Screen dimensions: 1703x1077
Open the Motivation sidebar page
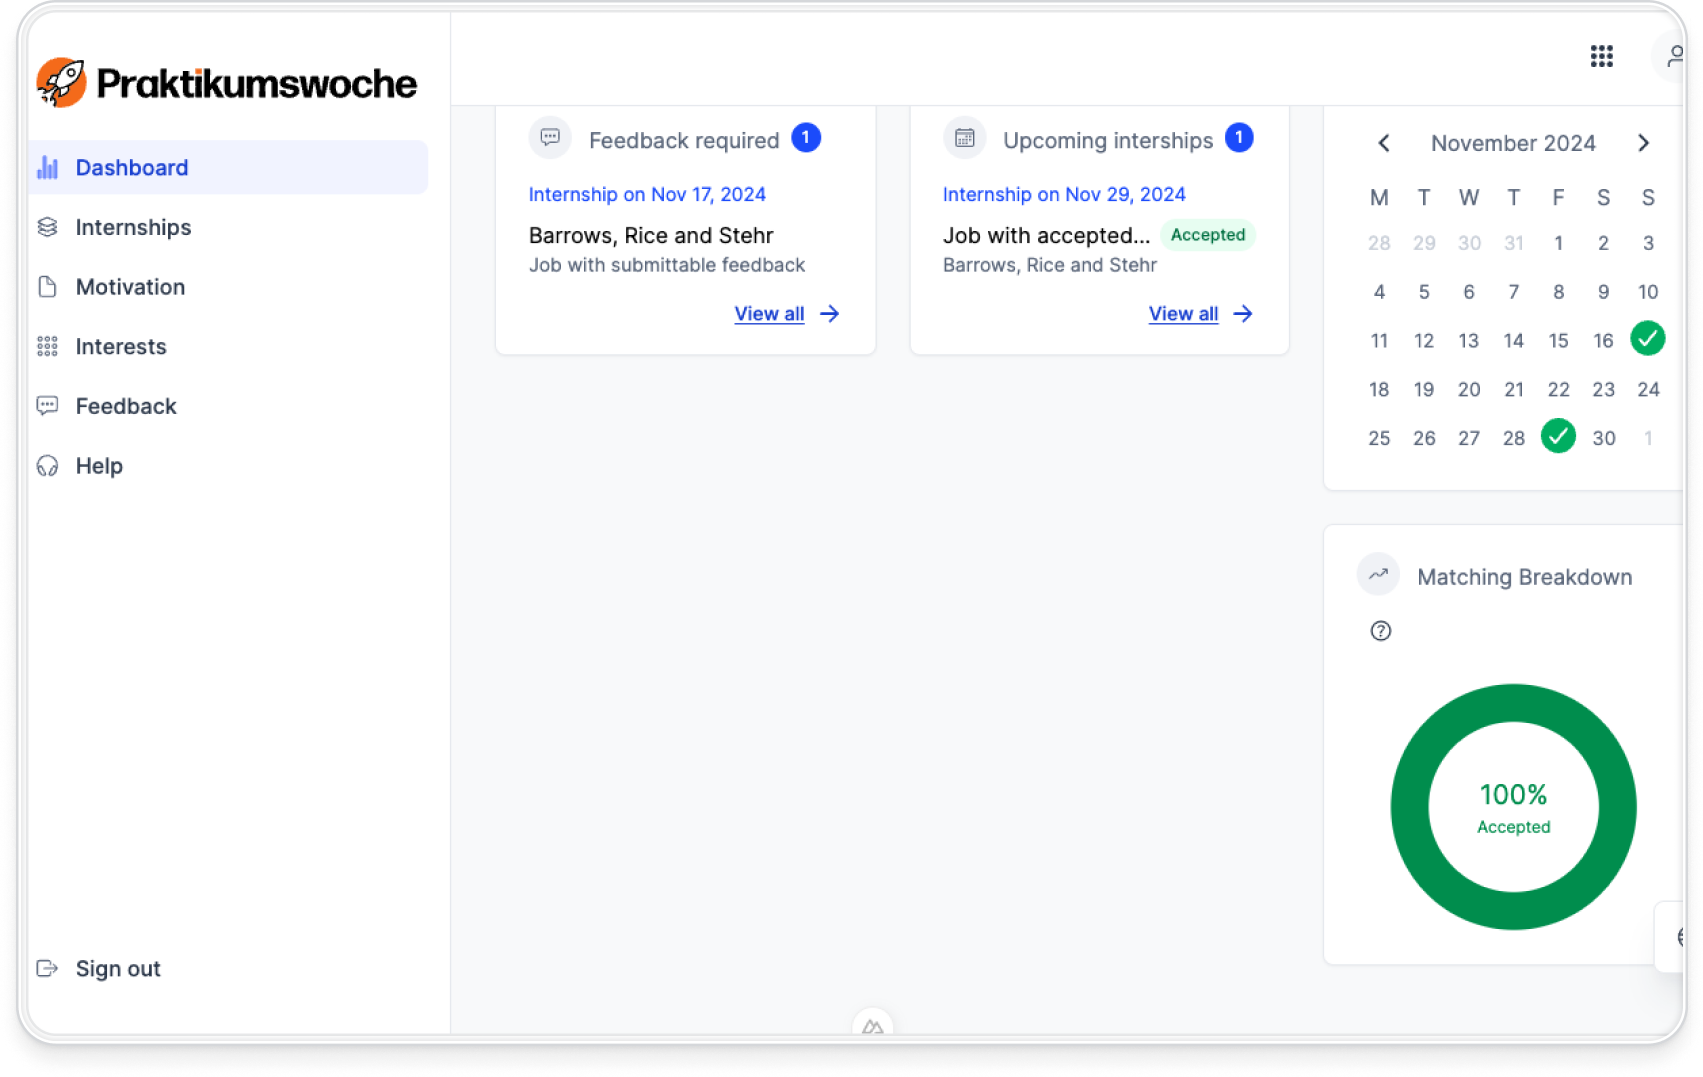pyautogui.click(x=130, y=287)
